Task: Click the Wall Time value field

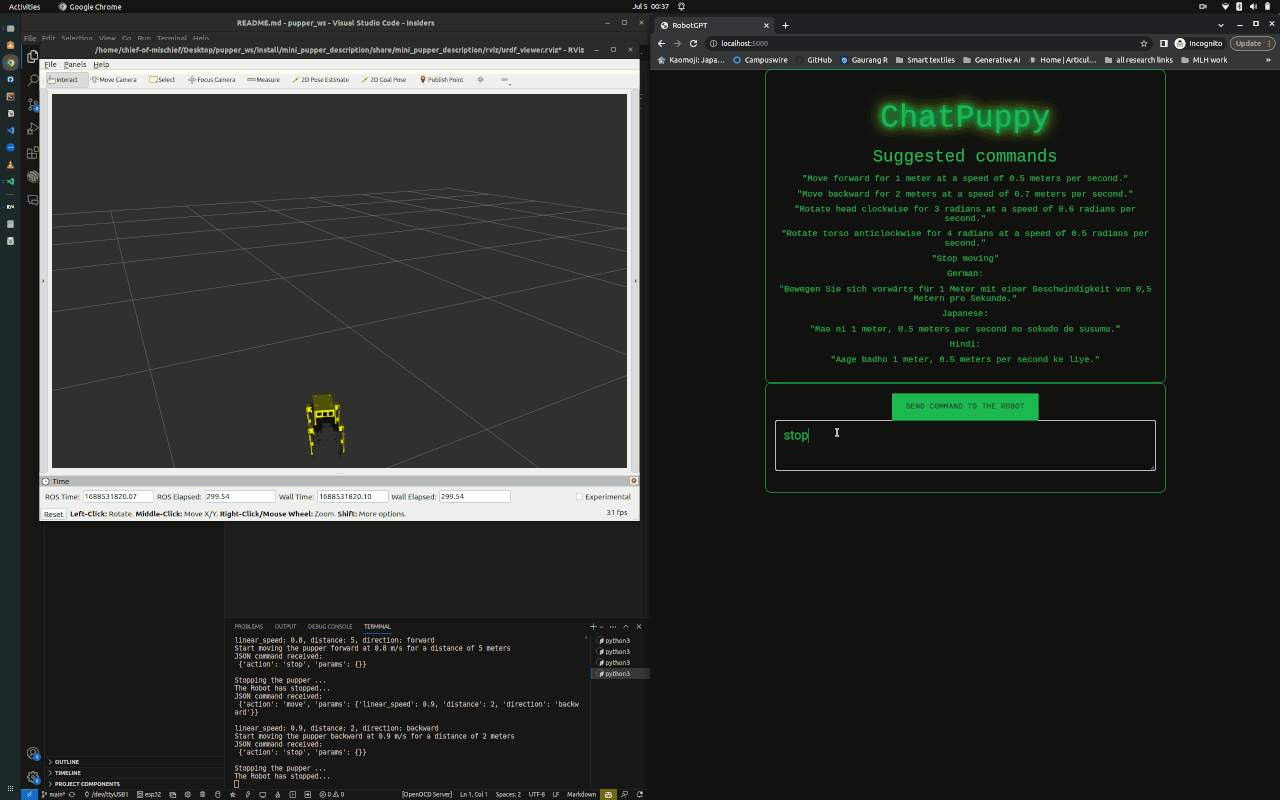Action: (x=352, y=496)
